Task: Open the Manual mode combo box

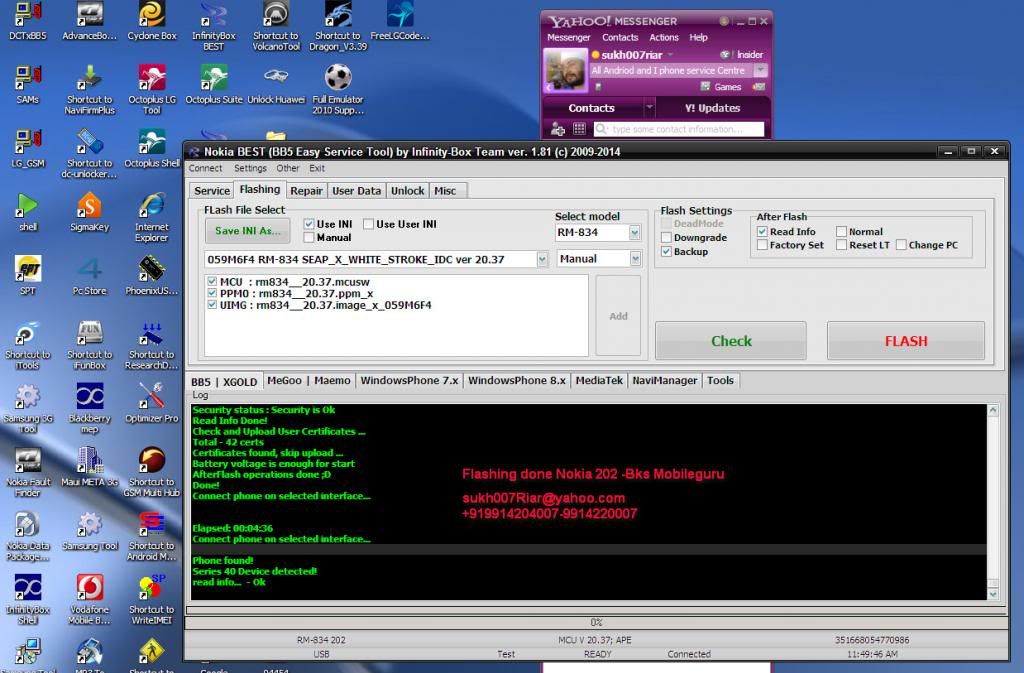Action: 635,259
